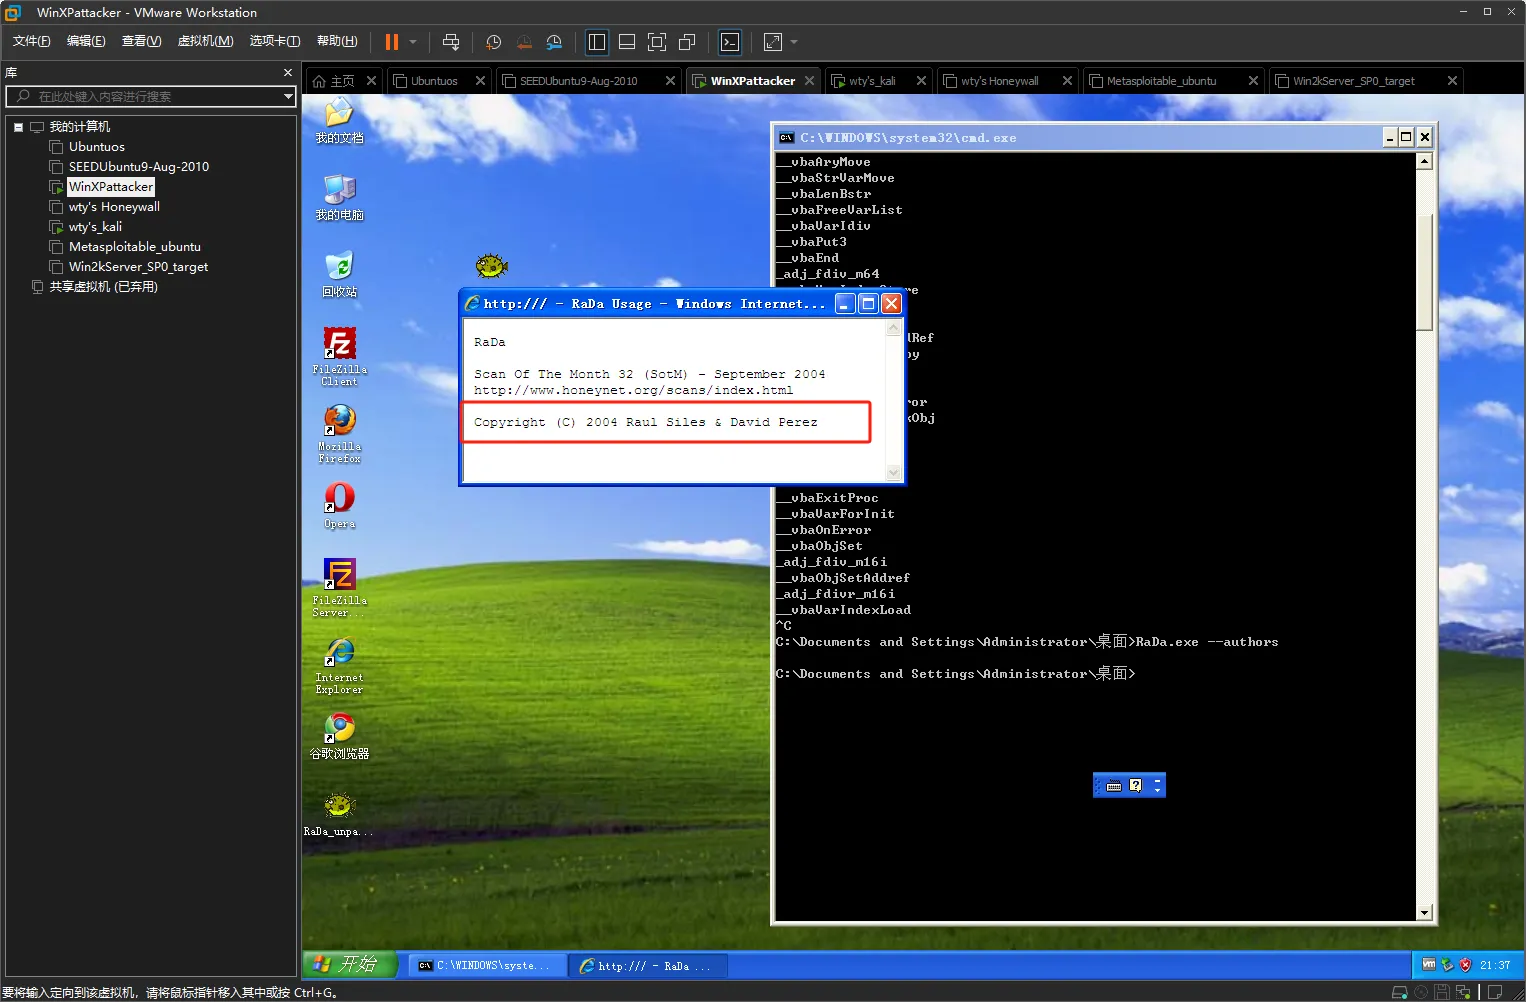Click the safely remove hardware tray icon
1526x1002 pixels.
pos(1447,965)
